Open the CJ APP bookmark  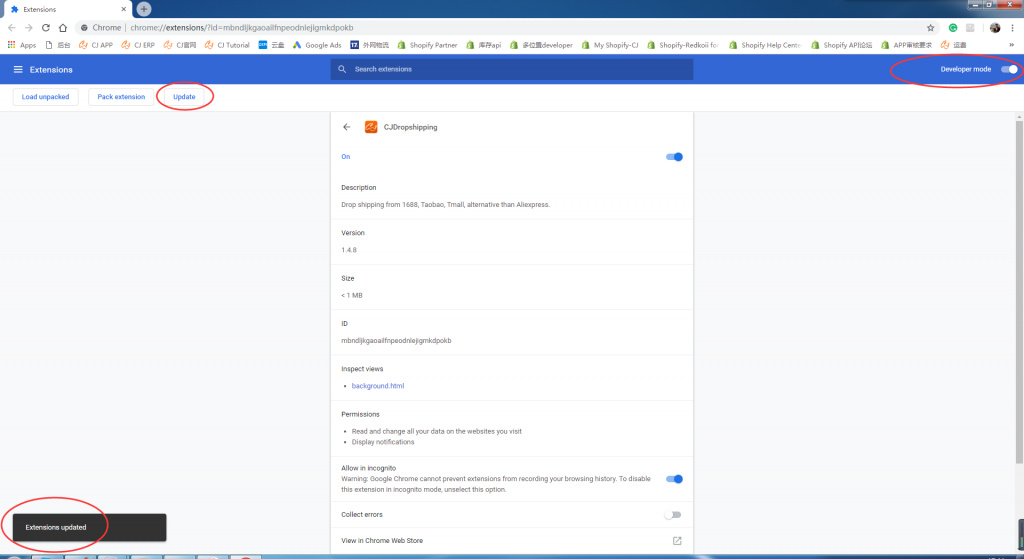[95, 45]
